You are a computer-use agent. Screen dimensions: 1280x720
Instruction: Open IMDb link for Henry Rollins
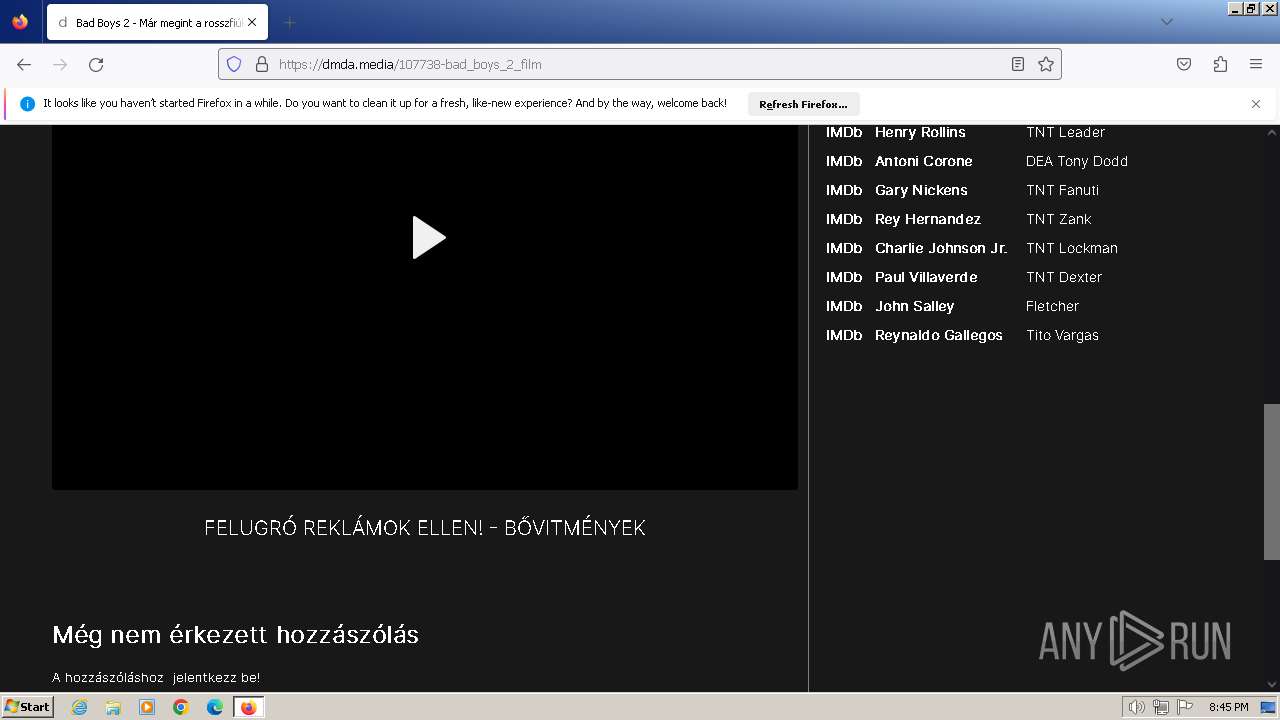click(x=844, y=132)
